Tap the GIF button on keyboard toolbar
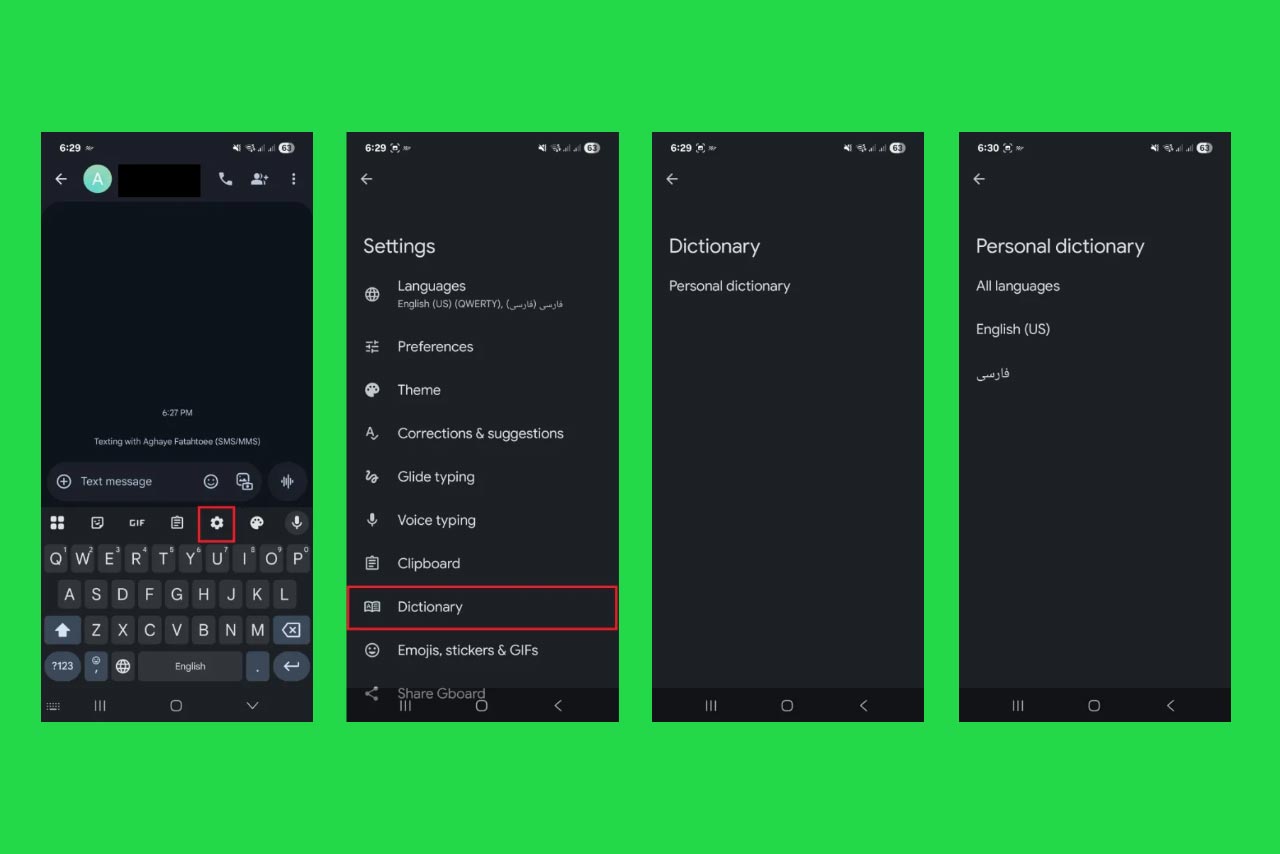The width and height of the screenshot is (1280, 854). pos(137,523)
